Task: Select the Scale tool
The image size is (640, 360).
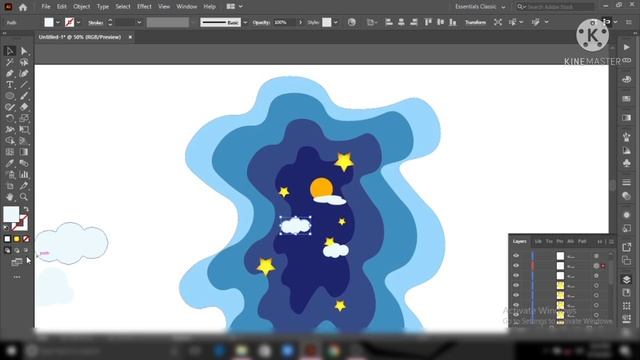Action: pos(24,118)
